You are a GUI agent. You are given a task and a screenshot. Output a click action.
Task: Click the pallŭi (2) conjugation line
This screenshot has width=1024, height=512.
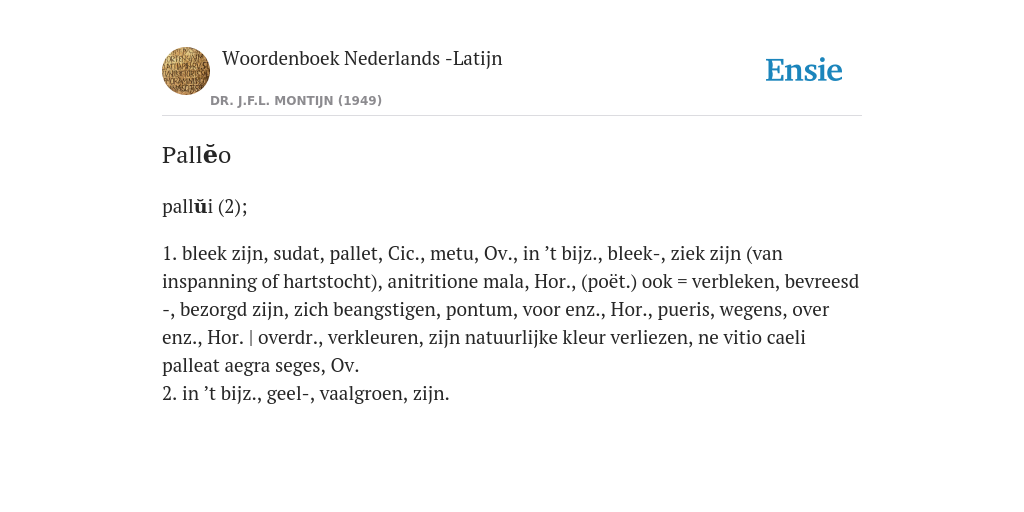click(x=205, y=207)
